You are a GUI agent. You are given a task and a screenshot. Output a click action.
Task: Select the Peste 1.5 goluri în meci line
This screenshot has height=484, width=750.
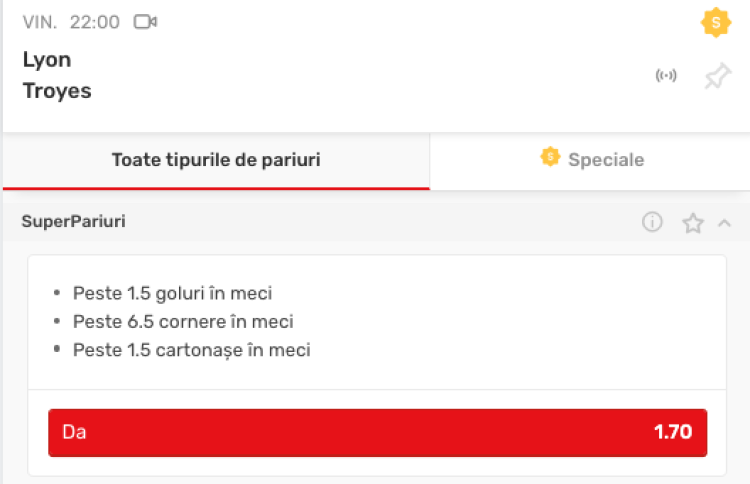point(172,293)
